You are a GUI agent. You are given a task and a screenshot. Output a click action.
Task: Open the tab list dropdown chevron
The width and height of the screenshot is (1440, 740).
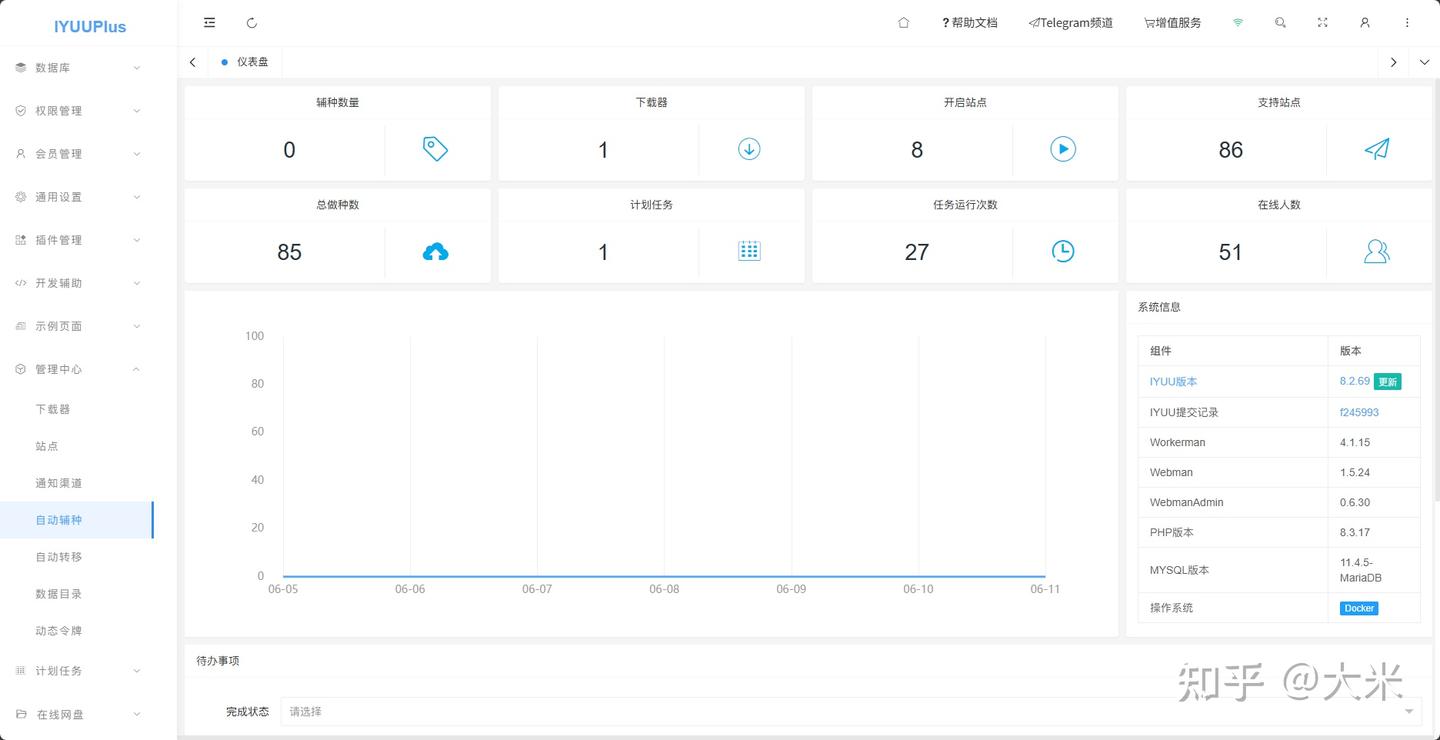pyautogui.click(x=1424, y=62)
